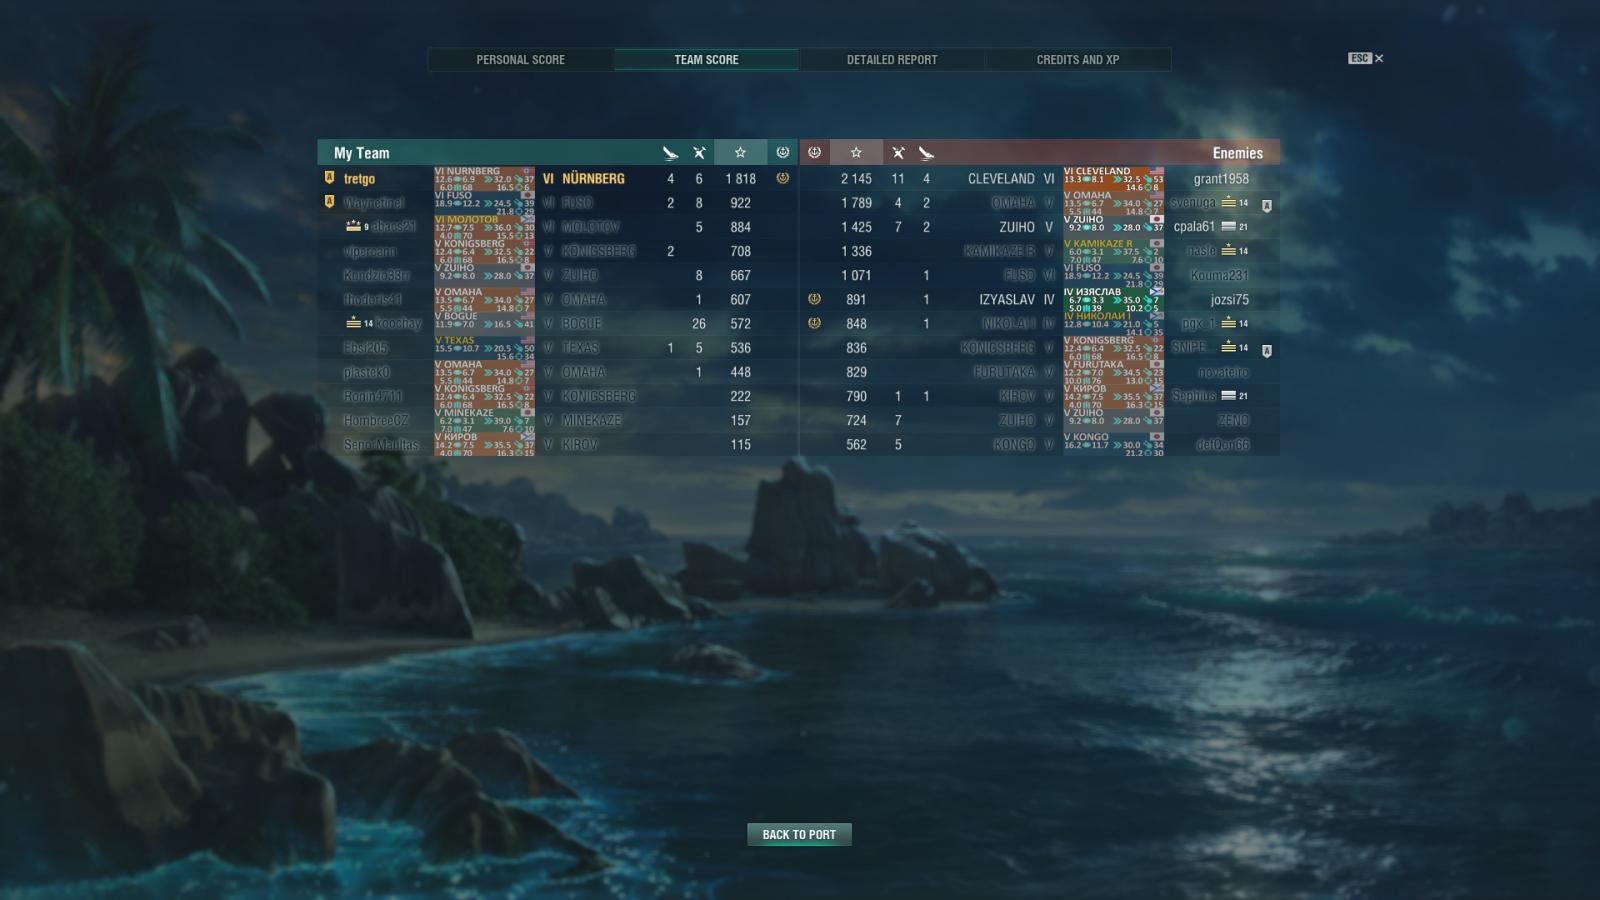This screenshot has width=1600, height=900.
Task: Sort My Team by ships destroyed icon
Action: pyautogui.click(x=670, y=153)
